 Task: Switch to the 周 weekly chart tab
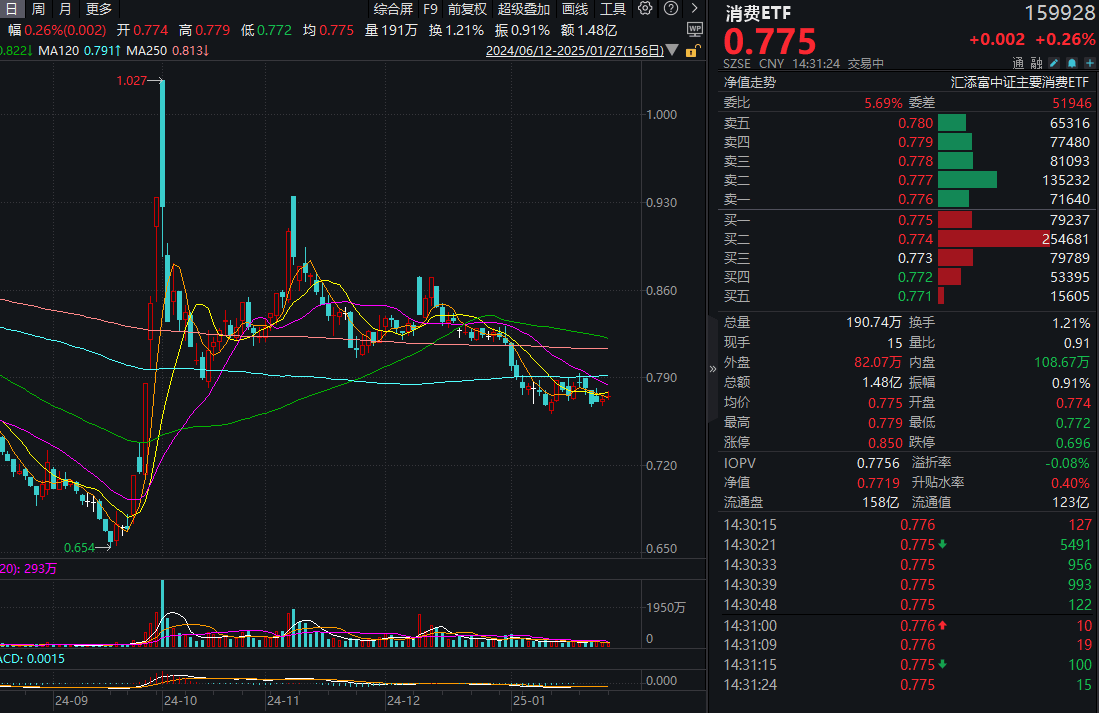coord(37,8)
